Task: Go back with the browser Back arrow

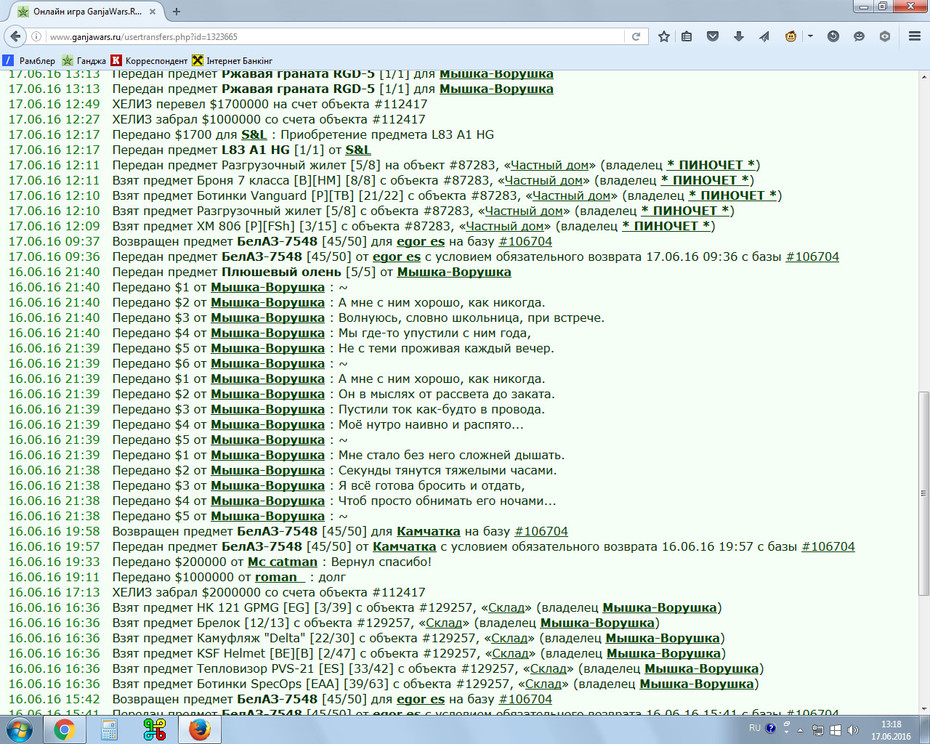Action: [15, 36]
